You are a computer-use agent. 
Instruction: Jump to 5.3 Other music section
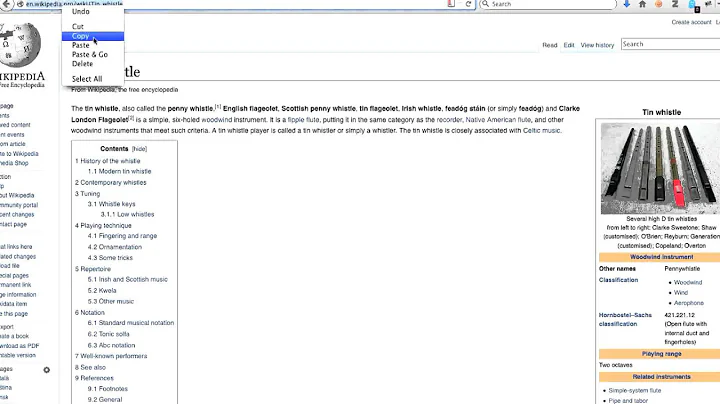coord(111,302)
